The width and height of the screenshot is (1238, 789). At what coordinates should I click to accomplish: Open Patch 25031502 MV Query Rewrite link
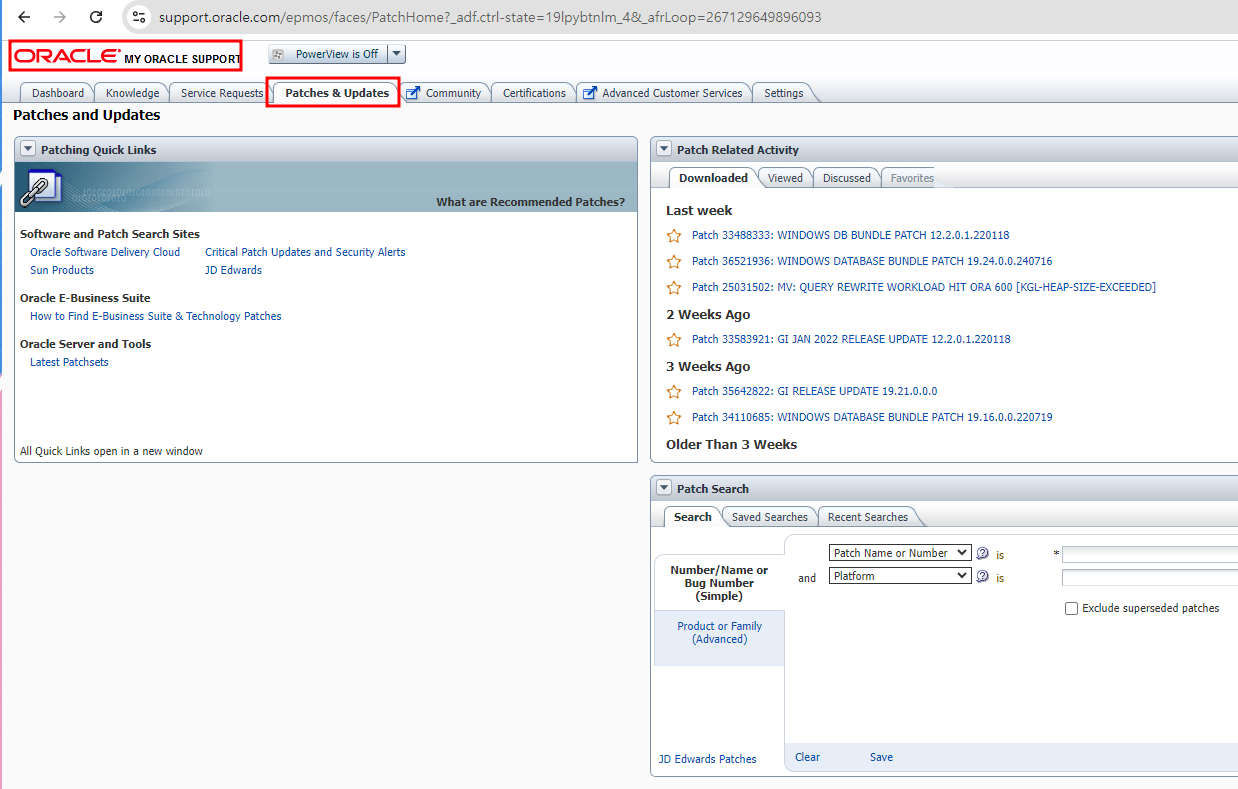[x=923, y=288]
